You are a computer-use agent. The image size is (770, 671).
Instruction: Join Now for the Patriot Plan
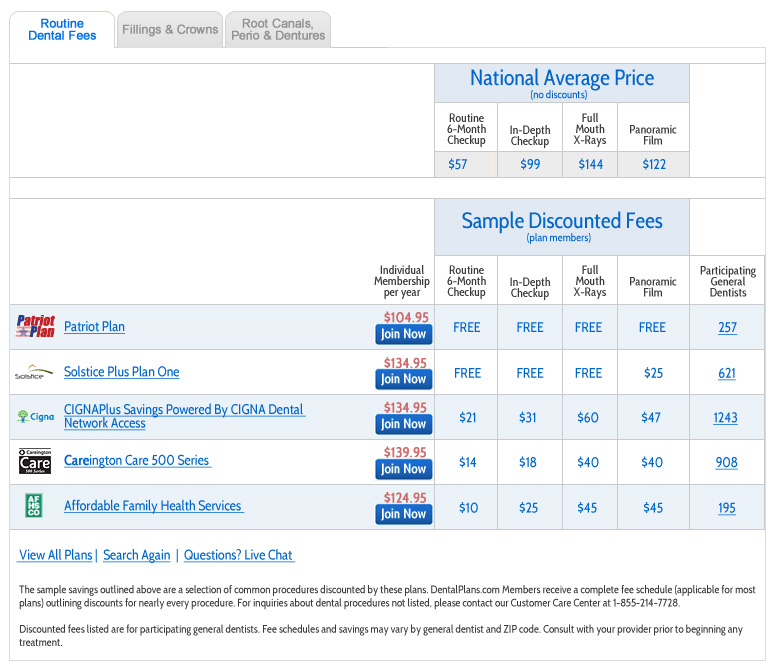(404, 334)
